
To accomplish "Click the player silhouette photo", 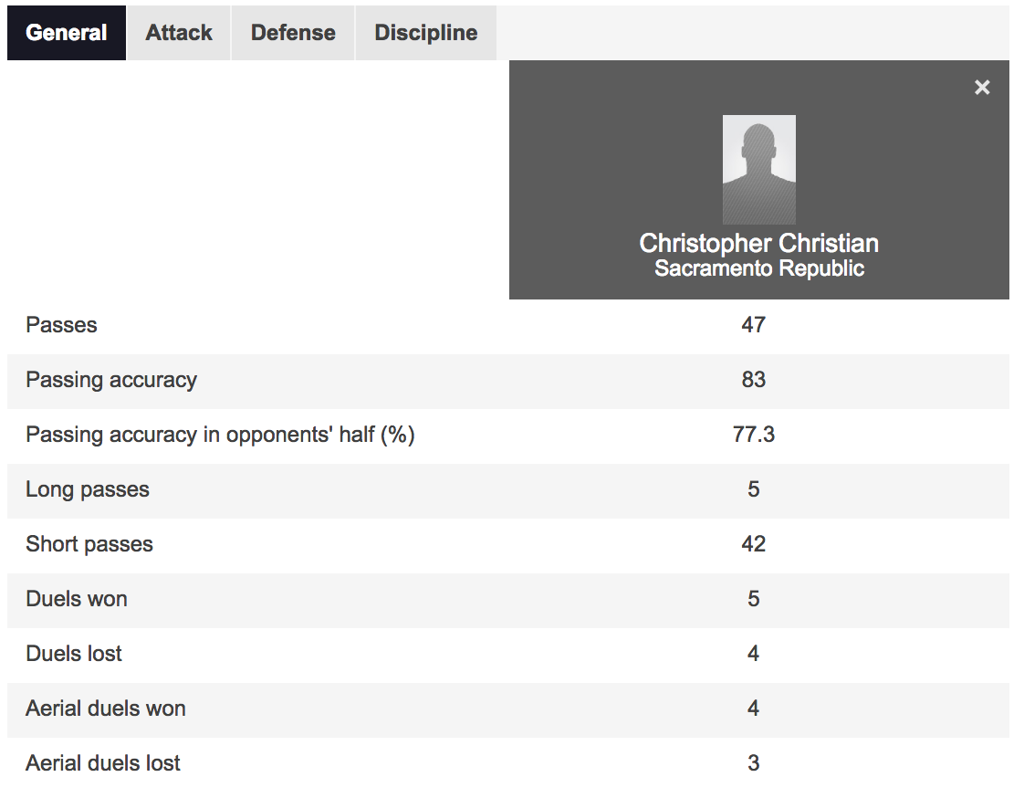I will pos(759,170).
